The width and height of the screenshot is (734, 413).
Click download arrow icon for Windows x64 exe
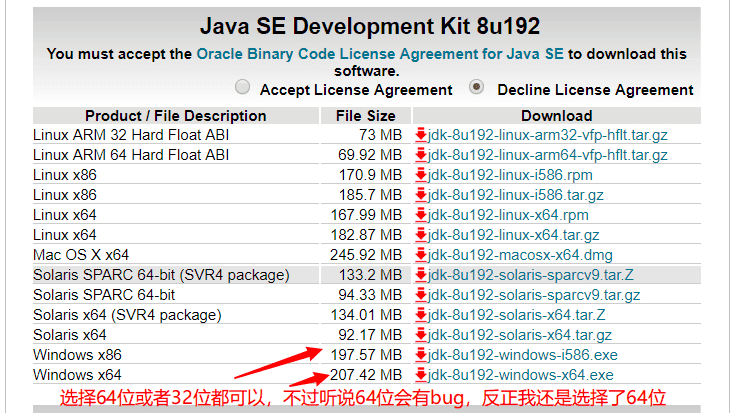click(x=421, y=375)
